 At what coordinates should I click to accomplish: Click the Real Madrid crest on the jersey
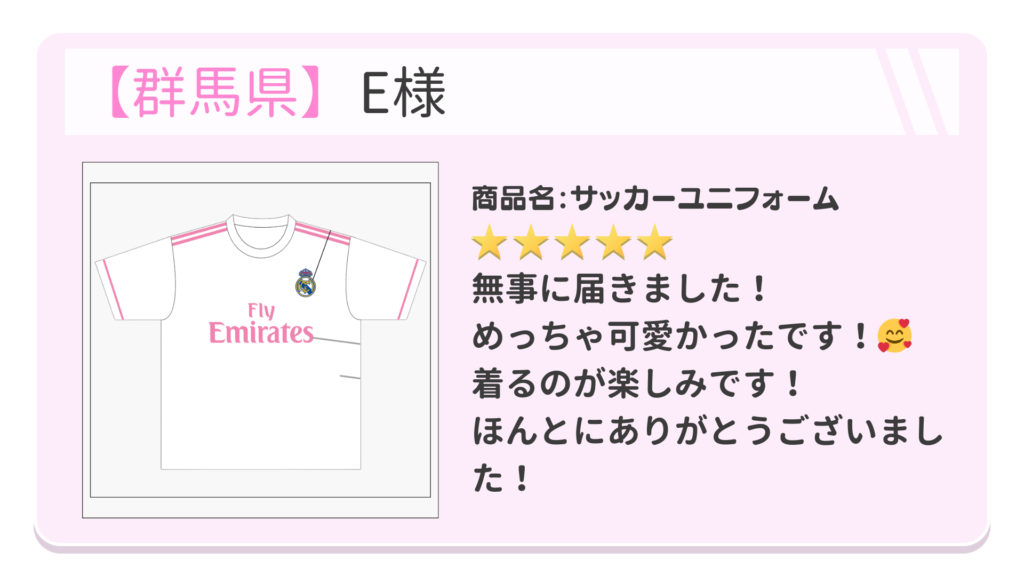coord(305,283)
